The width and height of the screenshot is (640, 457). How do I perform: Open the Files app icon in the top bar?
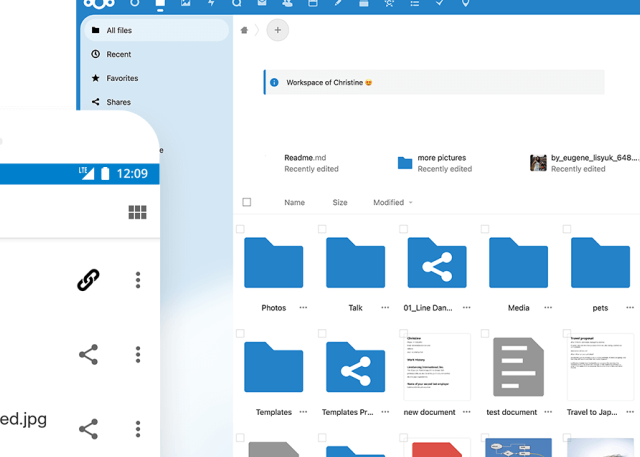[x=160, y=3]
